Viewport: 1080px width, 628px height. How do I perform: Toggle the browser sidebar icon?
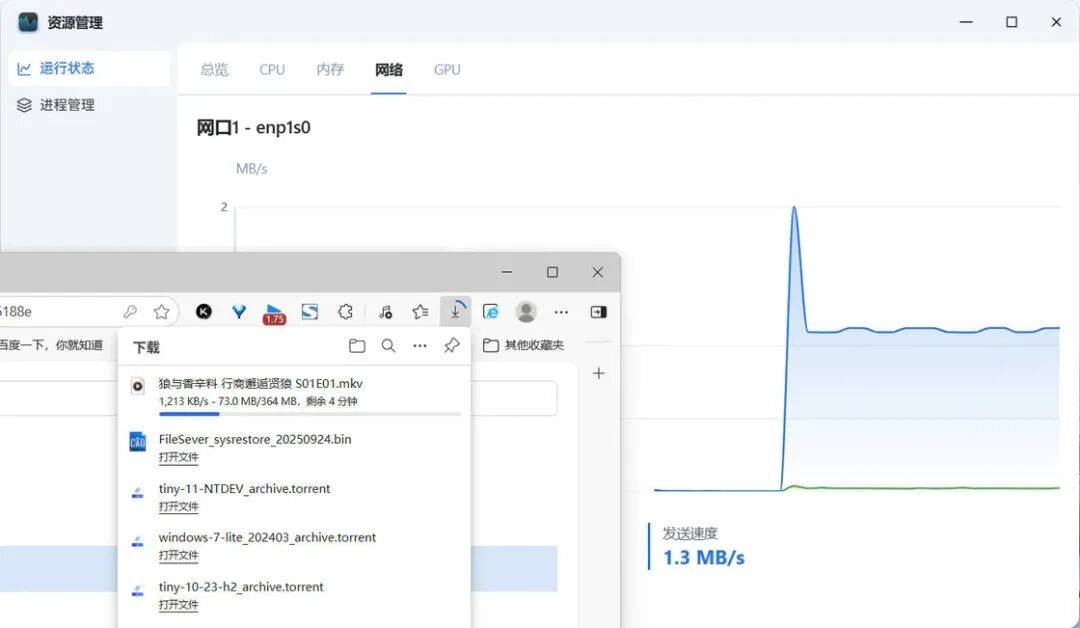[x=598, y=312]
